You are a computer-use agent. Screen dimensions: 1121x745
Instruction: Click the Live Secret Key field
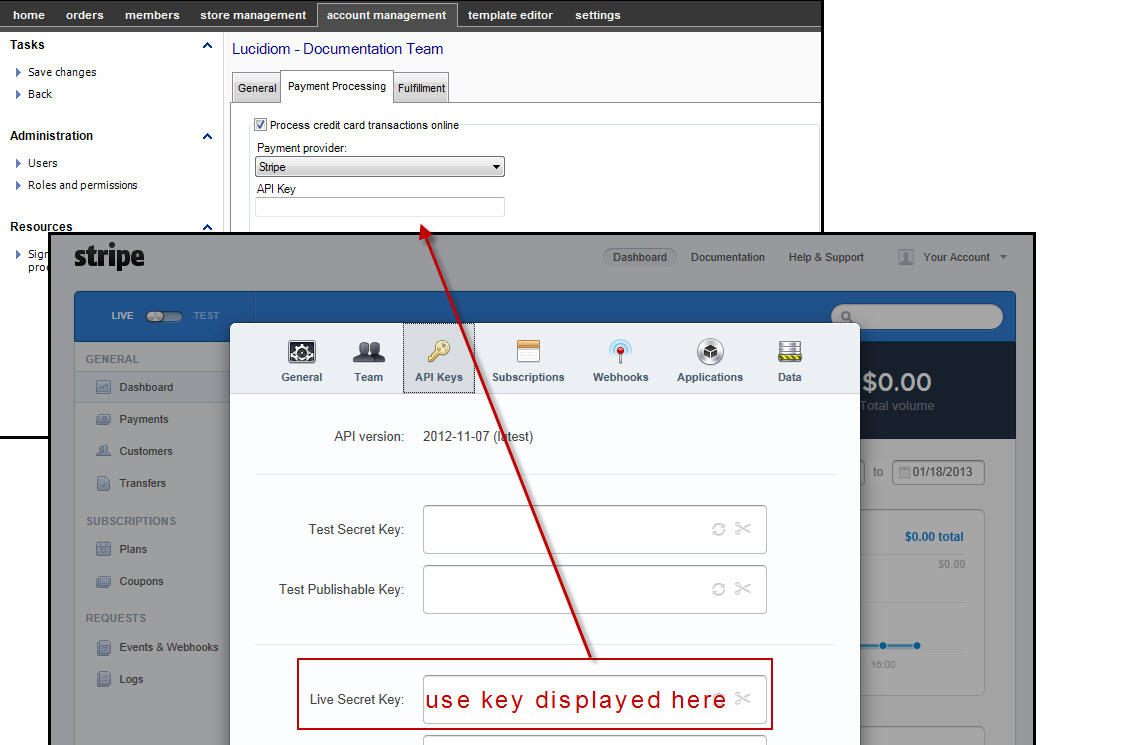(595, 700)
